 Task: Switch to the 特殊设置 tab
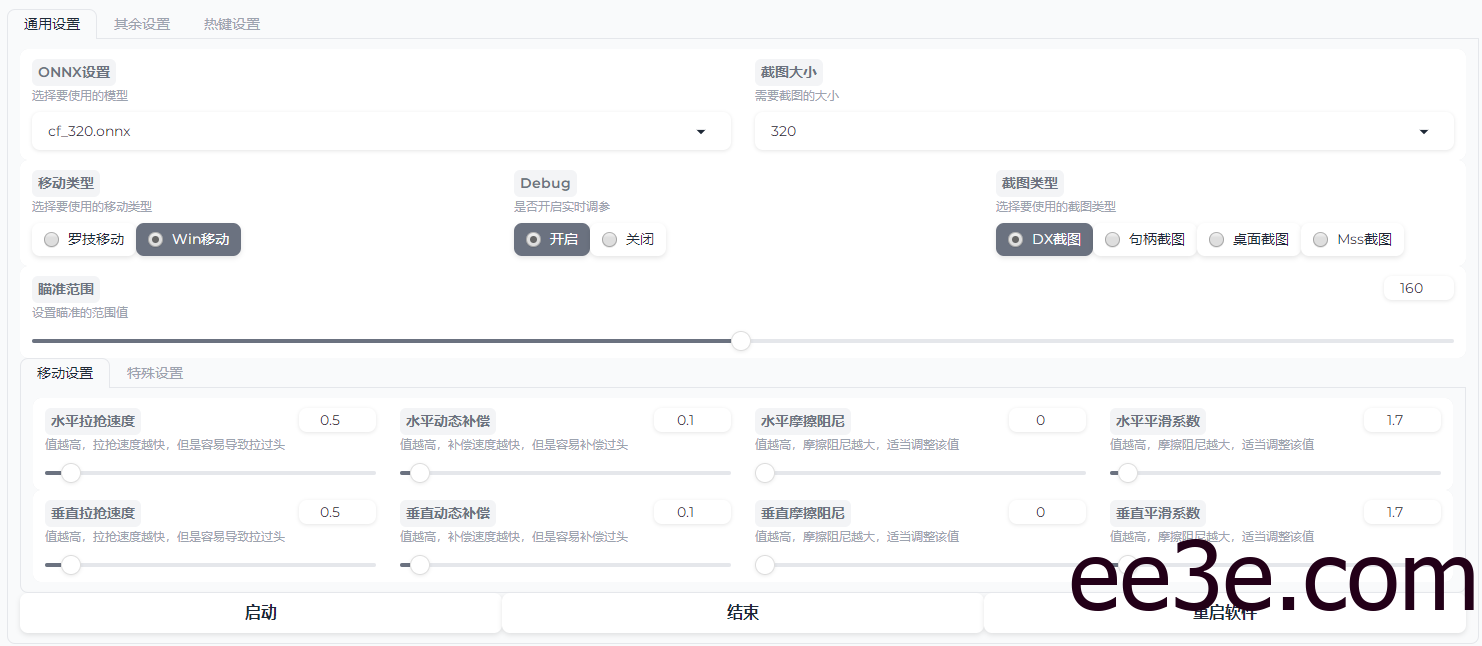[x=154, y=372]
